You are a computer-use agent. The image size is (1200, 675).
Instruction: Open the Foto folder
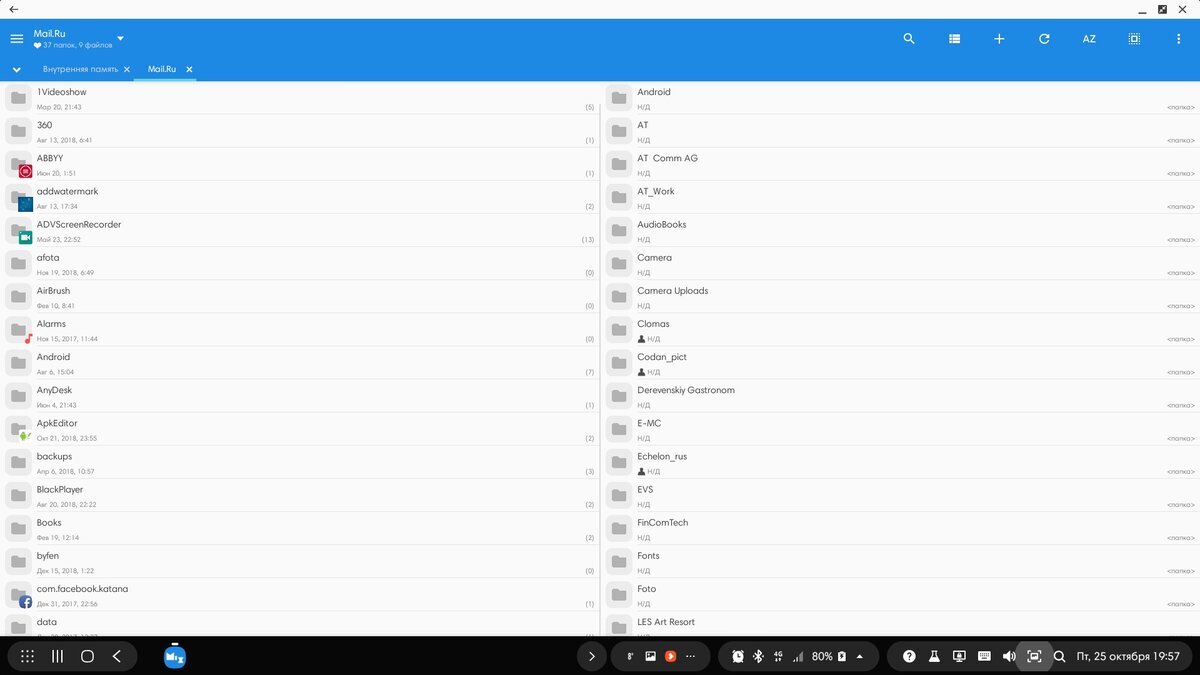click(x=900, y=594)
